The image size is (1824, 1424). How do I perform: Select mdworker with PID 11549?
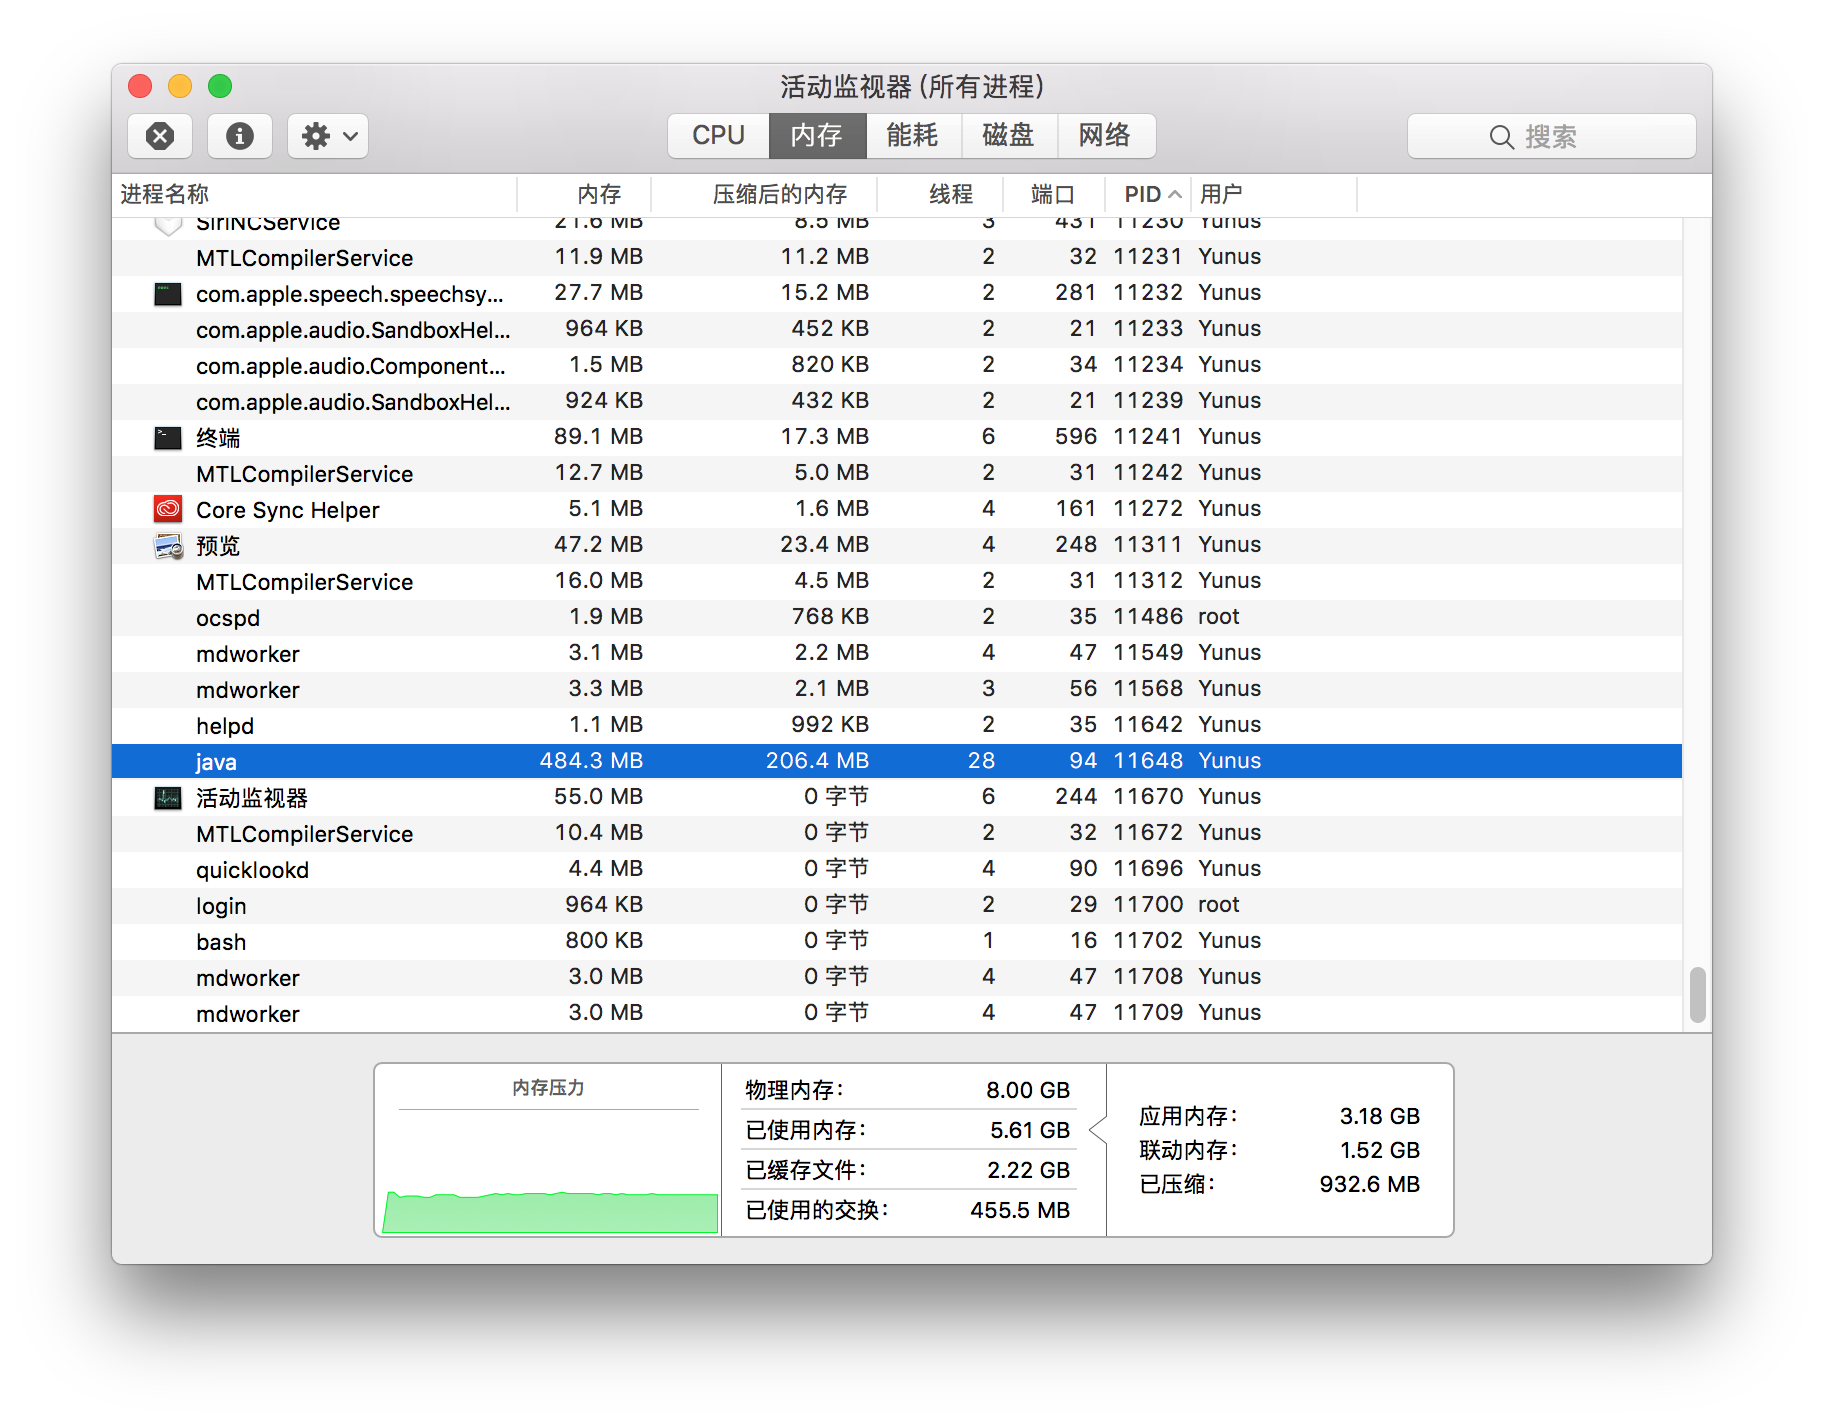click(897, 653)
